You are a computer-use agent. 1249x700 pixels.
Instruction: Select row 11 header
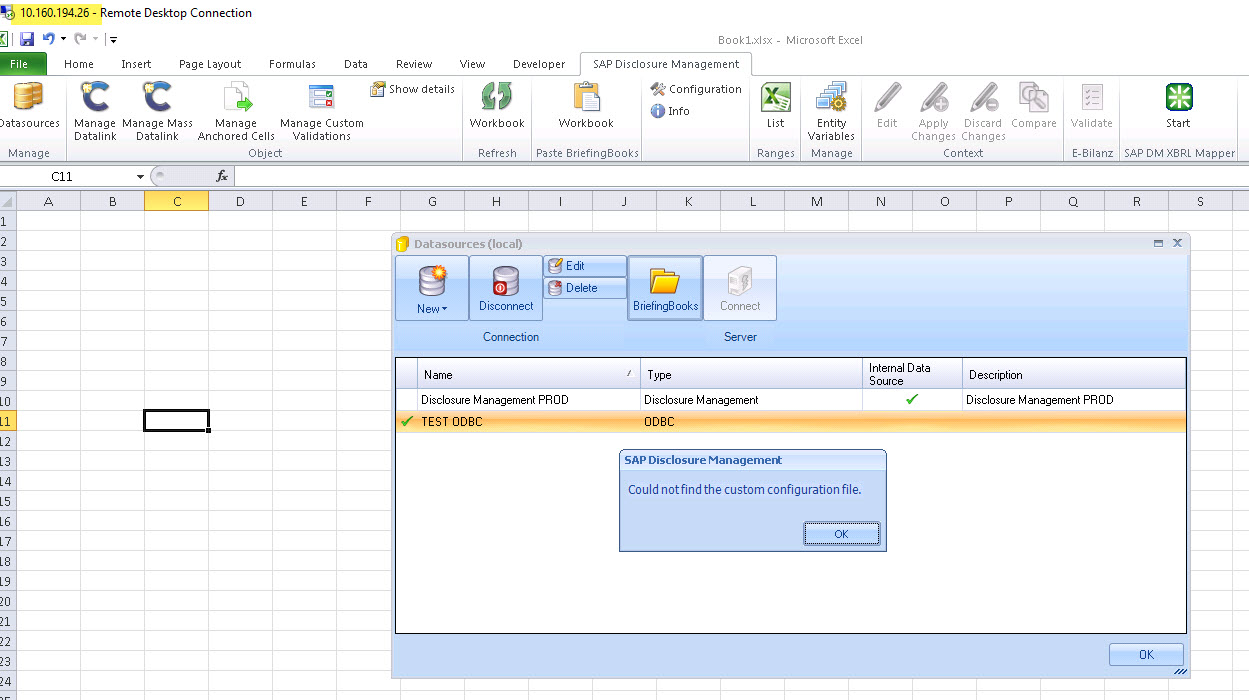coord(7,421)
